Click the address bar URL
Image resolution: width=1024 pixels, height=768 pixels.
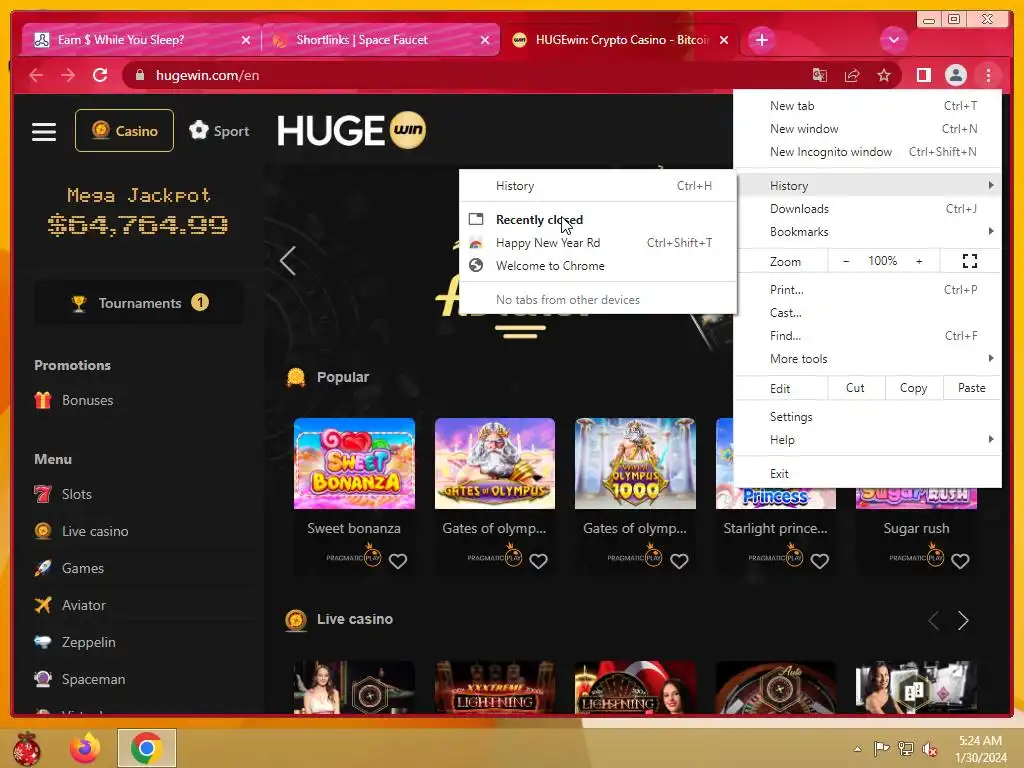click(207, 76)
